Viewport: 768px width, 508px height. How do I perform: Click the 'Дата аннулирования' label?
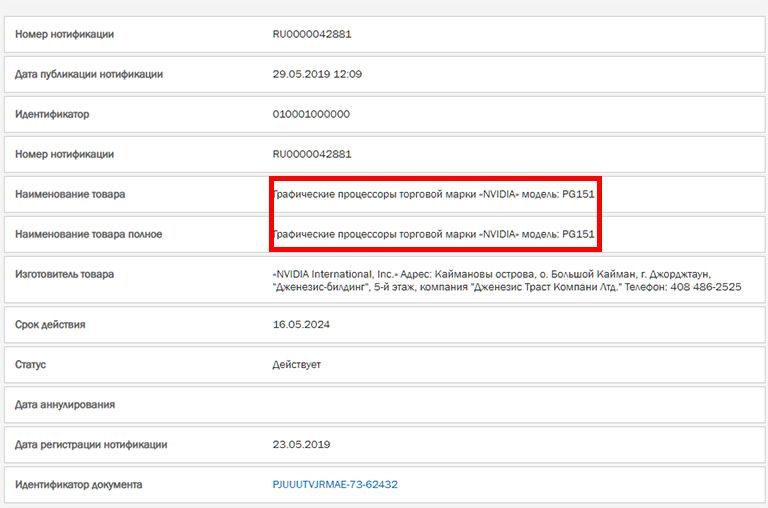(65, 405)
